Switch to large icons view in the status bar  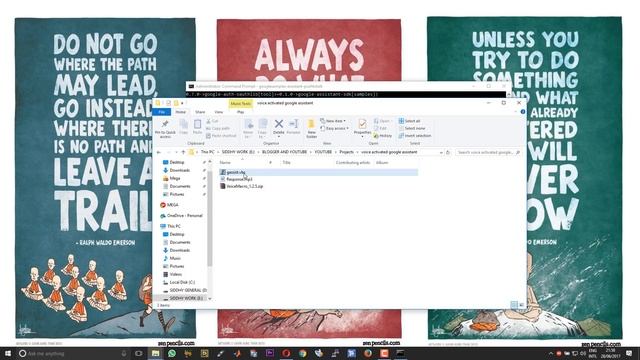point(521,304)
